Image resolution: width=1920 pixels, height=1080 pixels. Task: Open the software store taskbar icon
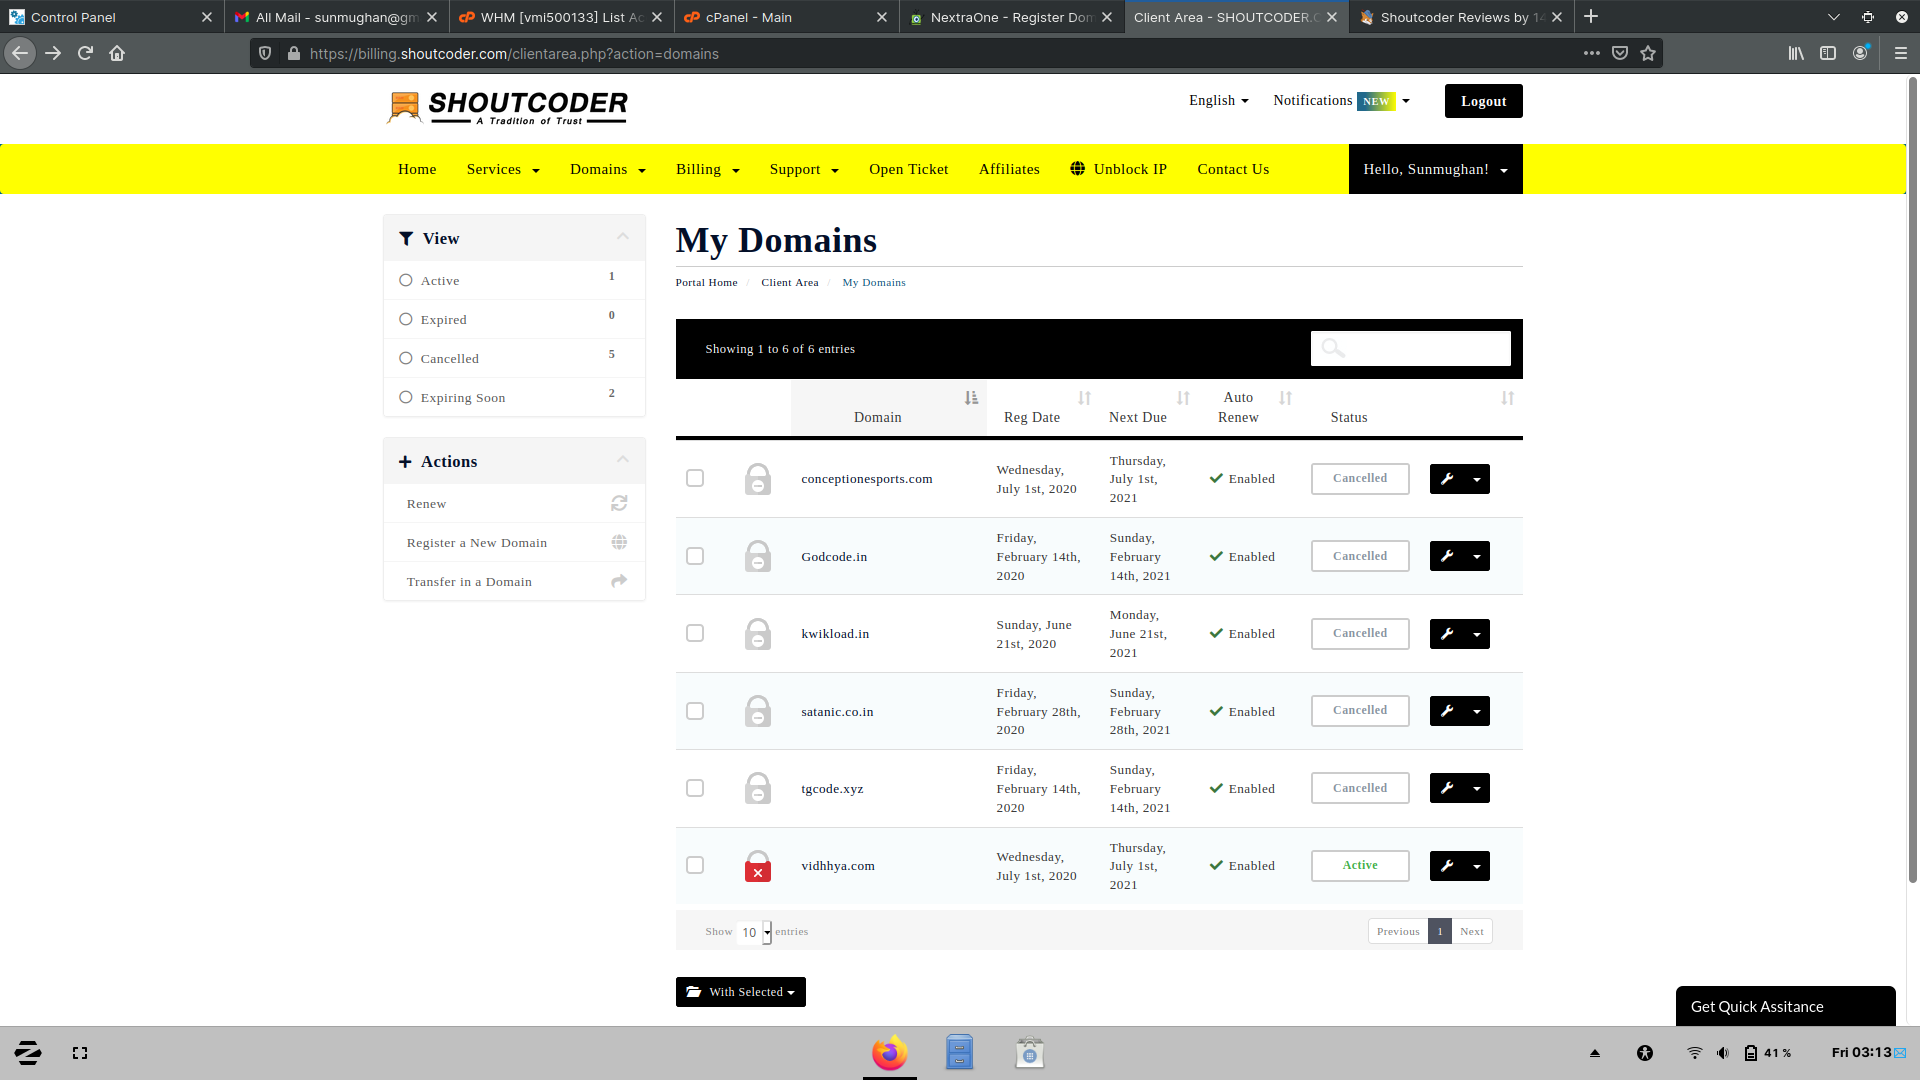(x=1029, y=1053)
